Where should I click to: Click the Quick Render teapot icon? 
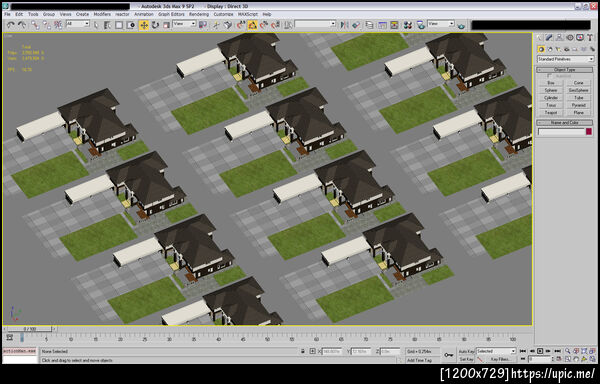point(461,26)
